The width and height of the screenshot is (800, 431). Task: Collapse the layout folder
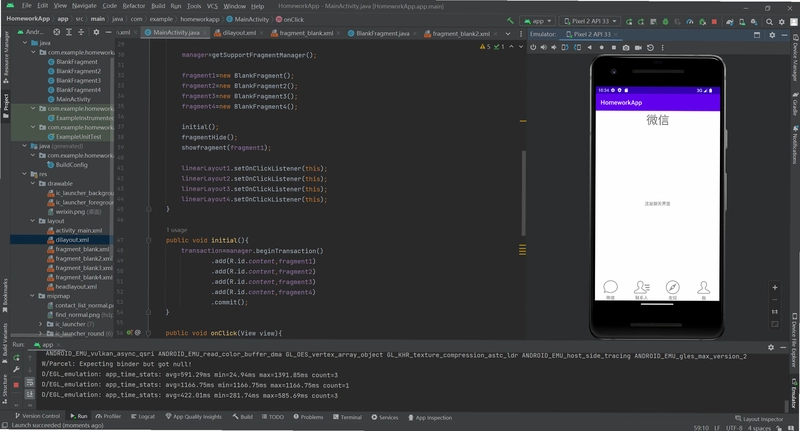[33, 221]
